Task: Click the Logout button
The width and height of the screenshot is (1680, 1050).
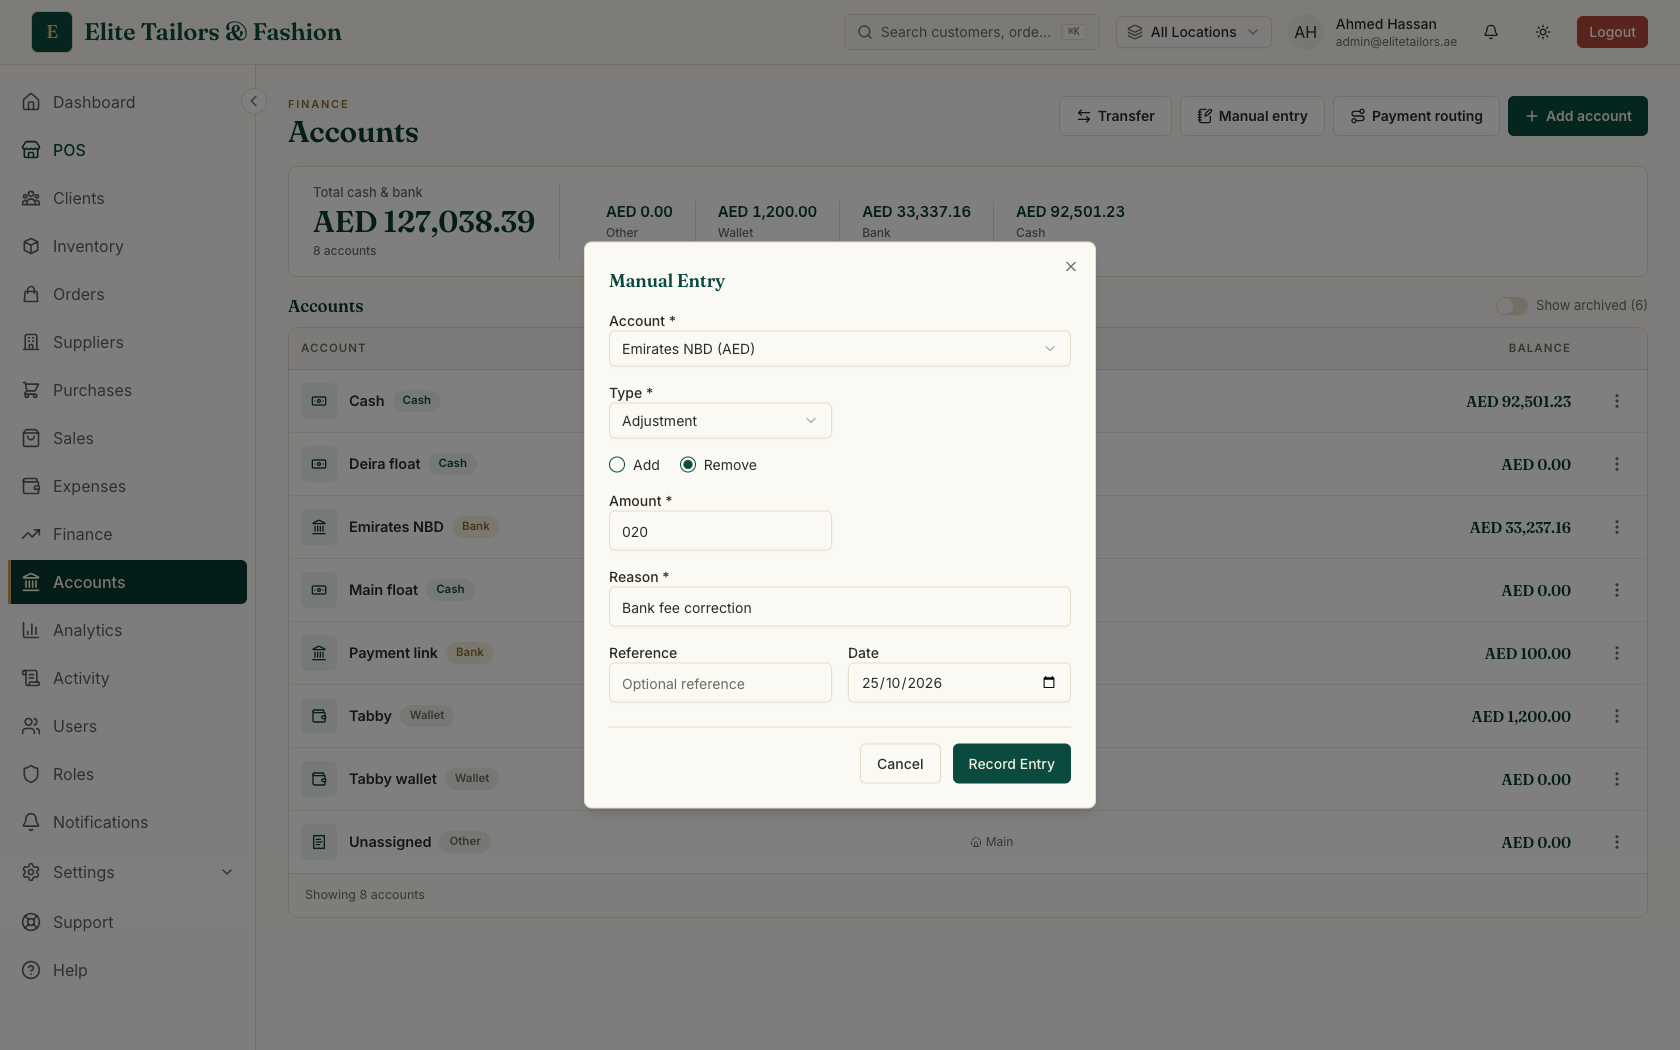Action: click(x=1612, y=32)
